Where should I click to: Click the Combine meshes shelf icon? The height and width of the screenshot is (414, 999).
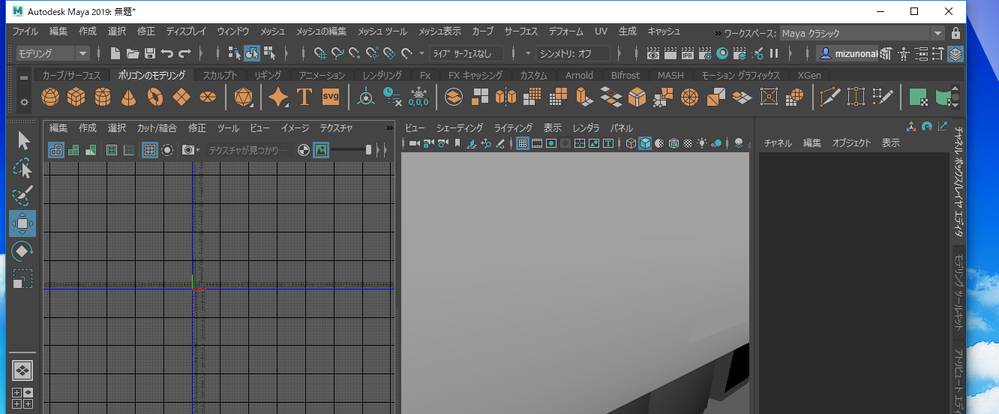[453, 97]
